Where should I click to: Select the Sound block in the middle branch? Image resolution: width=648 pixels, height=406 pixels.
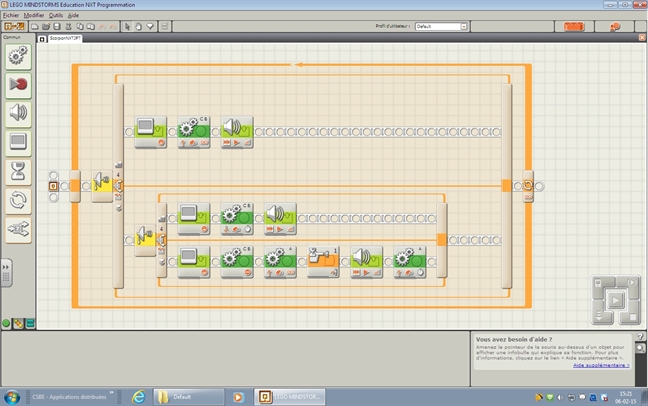[x=280, y=219]
